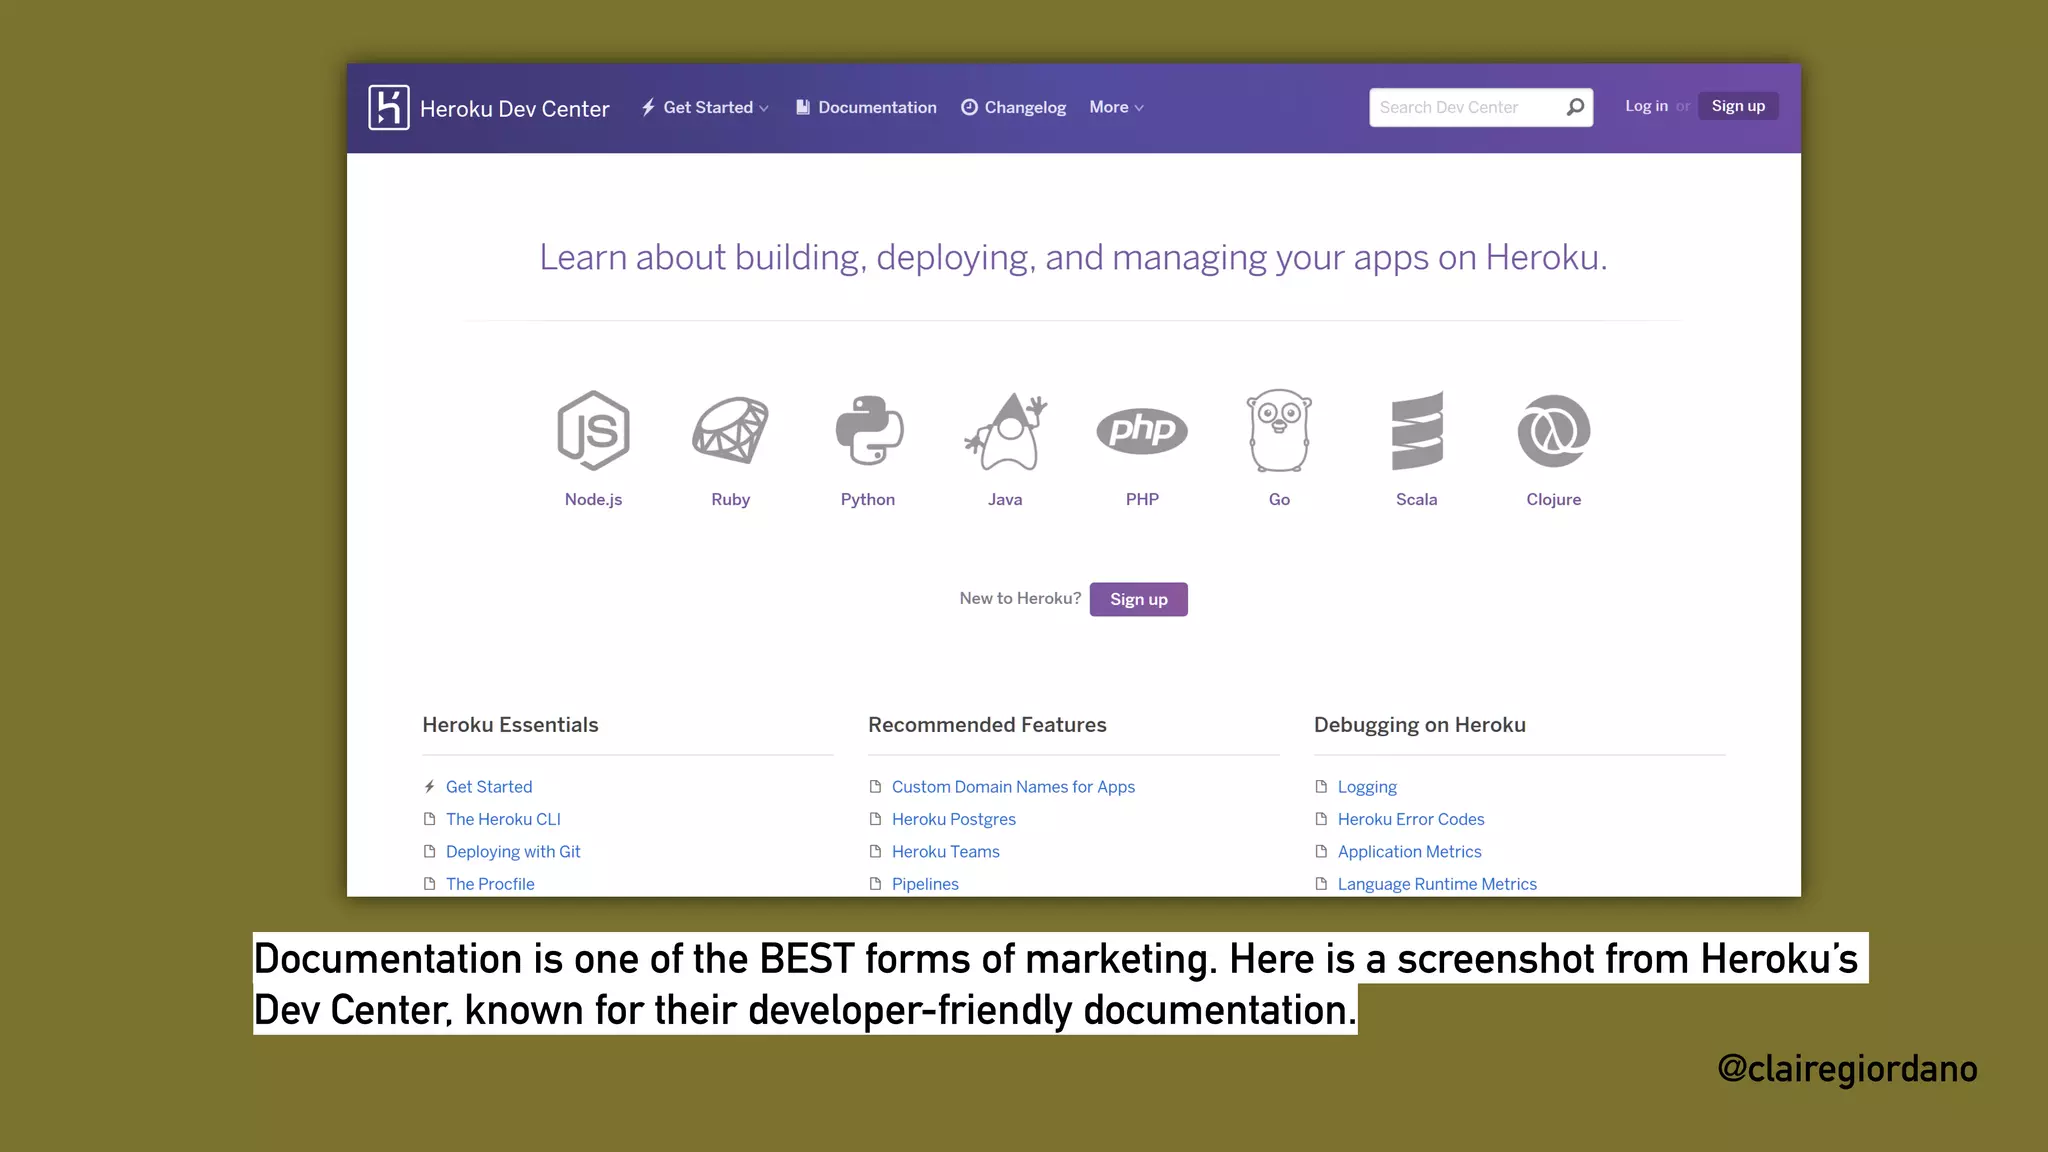Click document icon beside Logging
This screenshot has height=1152, width=2048.
pyautogui.click(x=1321, y=787)
